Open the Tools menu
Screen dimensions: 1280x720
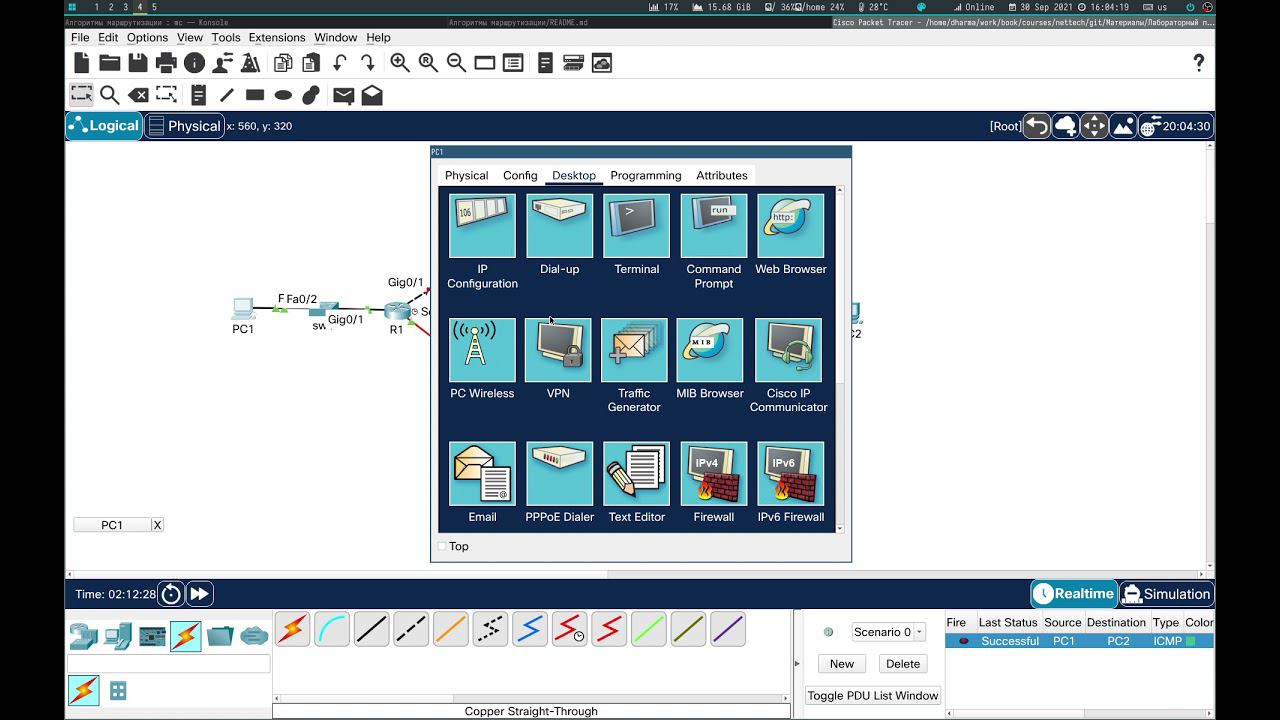click(226, 38)
